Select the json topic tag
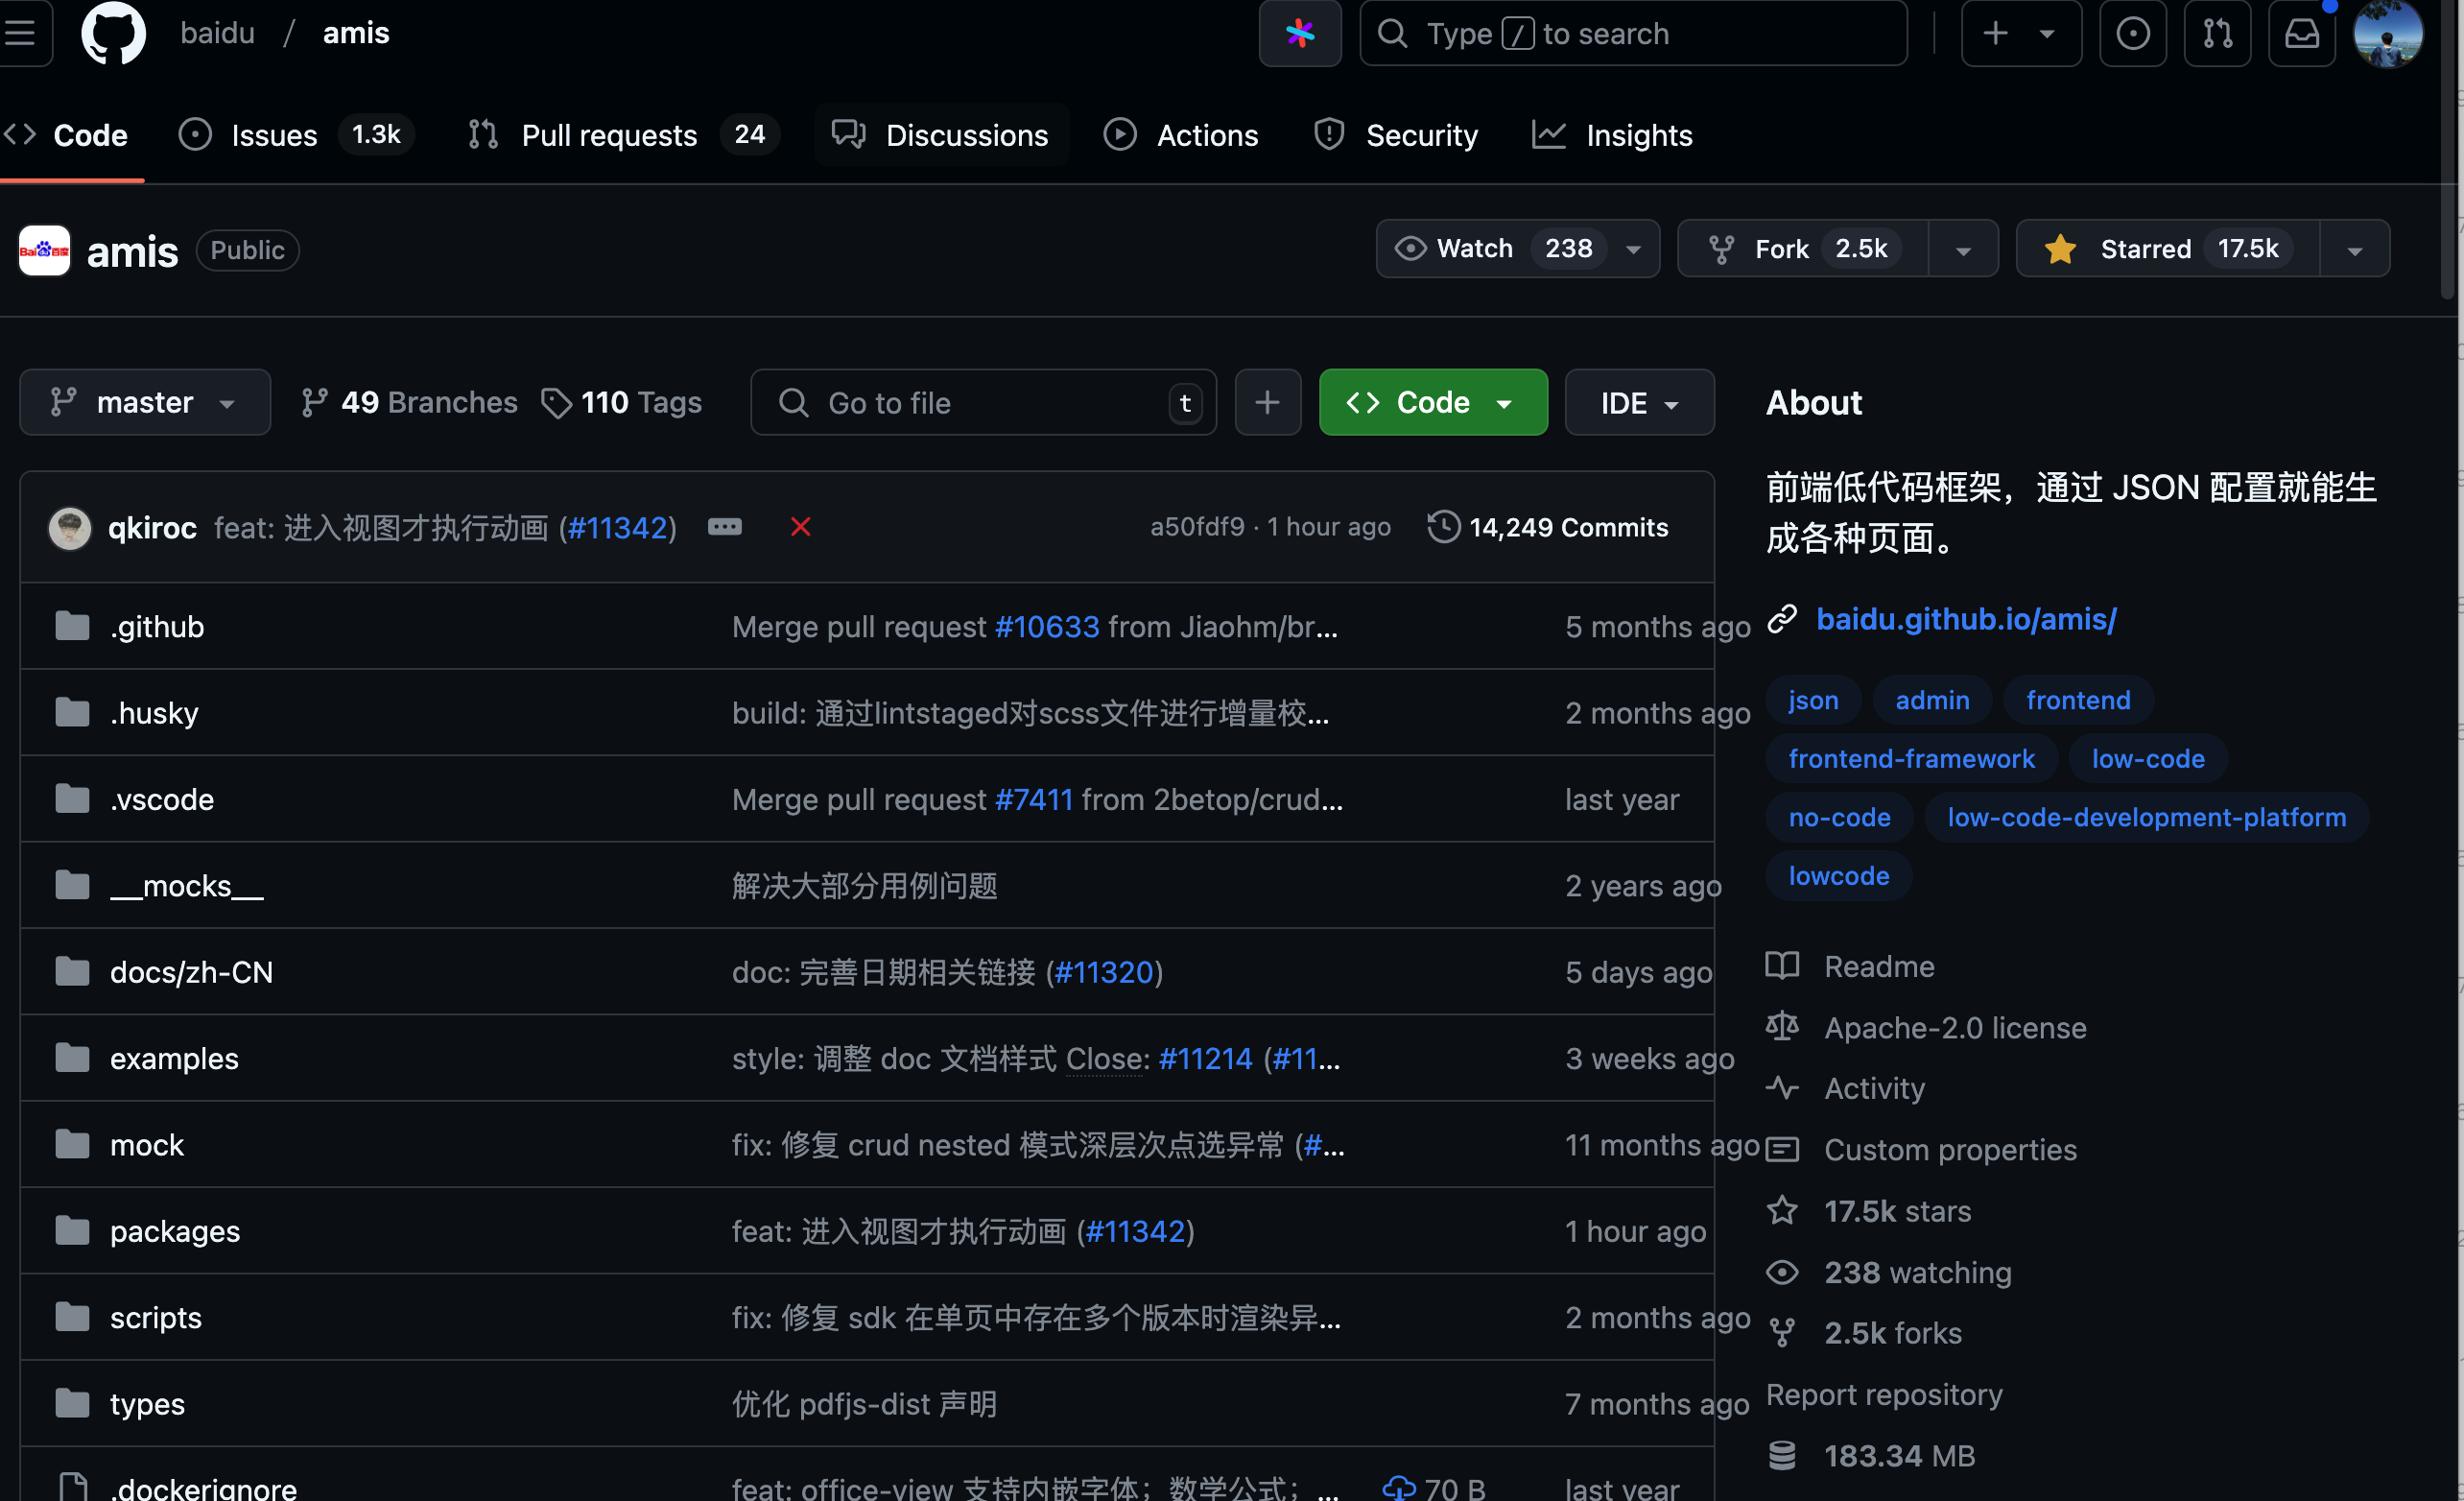The width and height of the screenshot is (2464, 1501). tap(1813, 700)
